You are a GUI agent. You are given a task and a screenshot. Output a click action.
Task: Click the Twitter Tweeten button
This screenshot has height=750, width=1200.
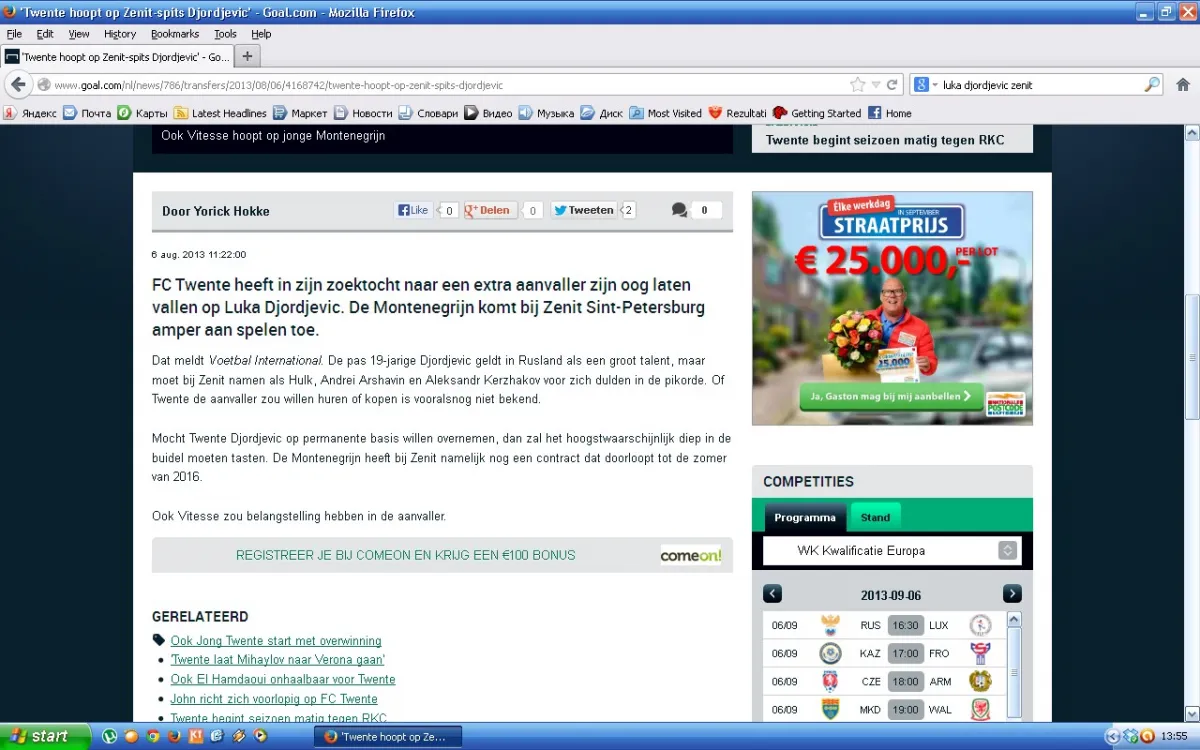click(584, 210)
